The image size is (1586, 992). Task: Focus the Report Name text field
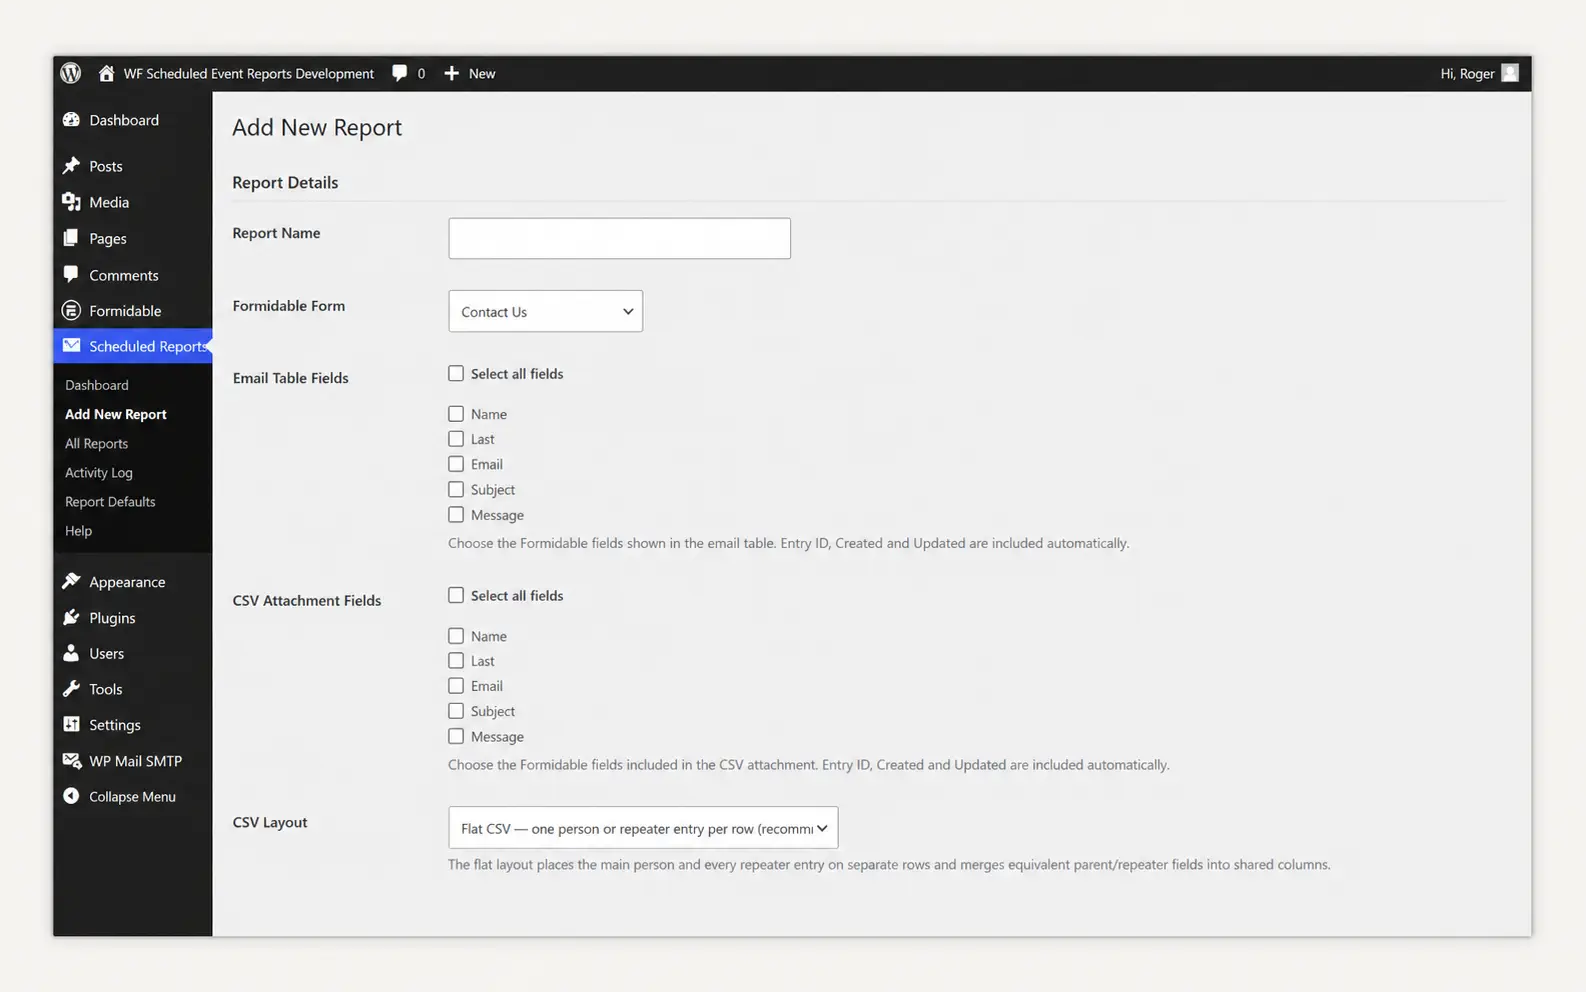[x=619, y=238]
